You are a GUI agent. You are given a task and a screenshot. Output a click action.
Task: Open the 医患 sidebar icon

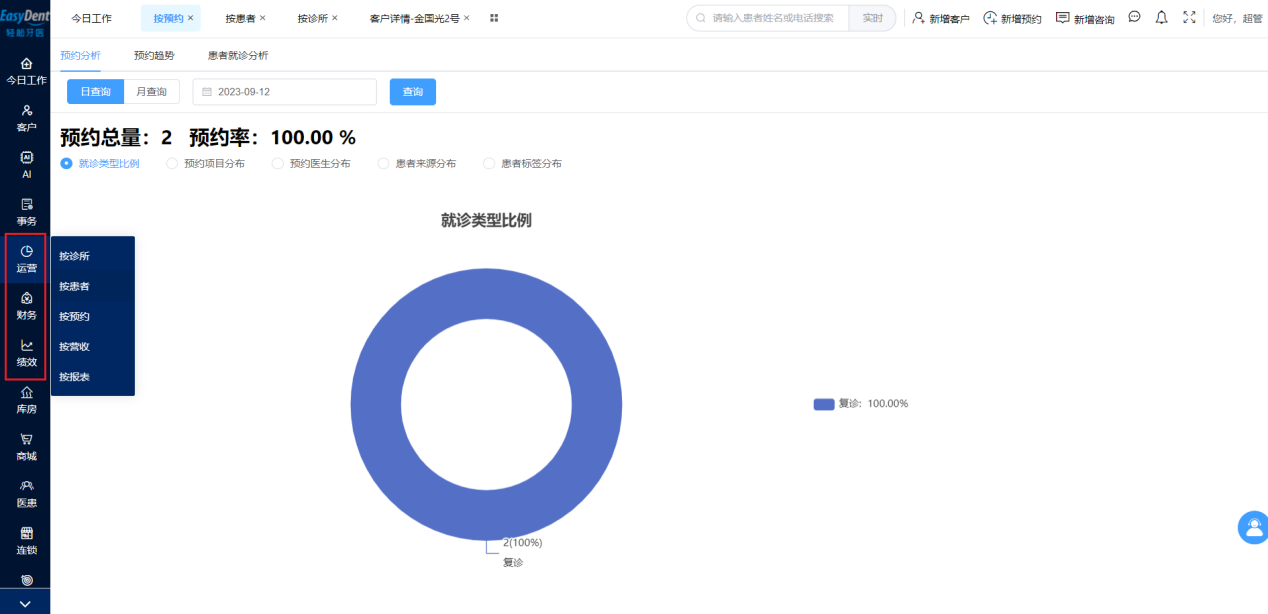(x=26, y=486)
